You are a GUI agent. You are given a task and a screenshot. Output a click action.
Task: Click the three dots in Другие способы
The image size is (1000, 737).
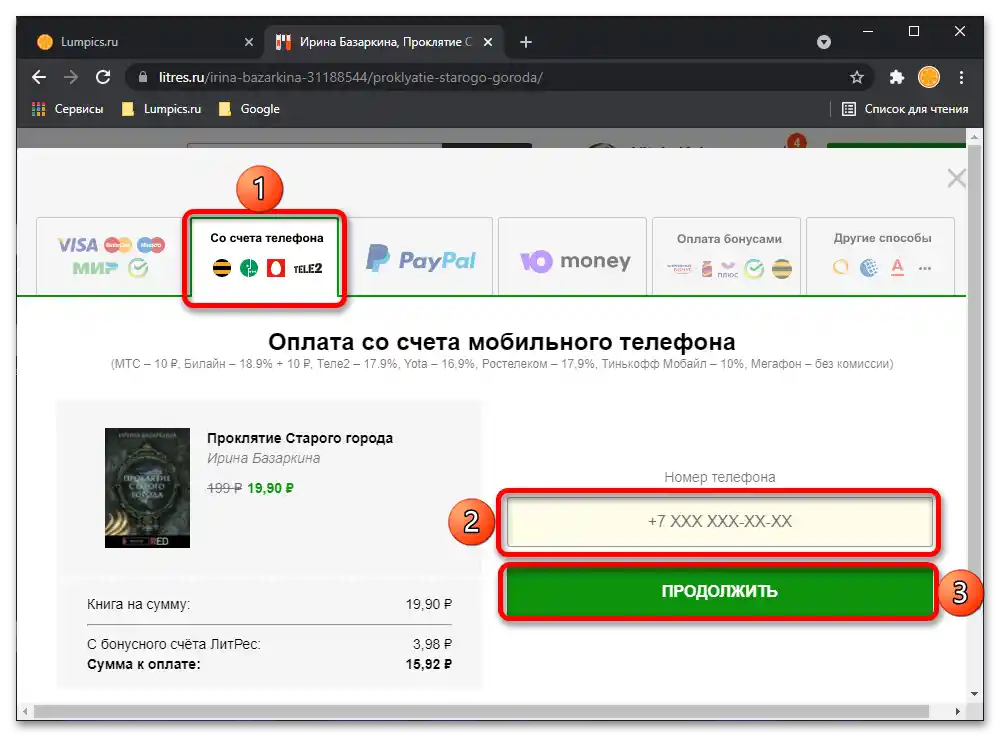(x=925, y=268)
